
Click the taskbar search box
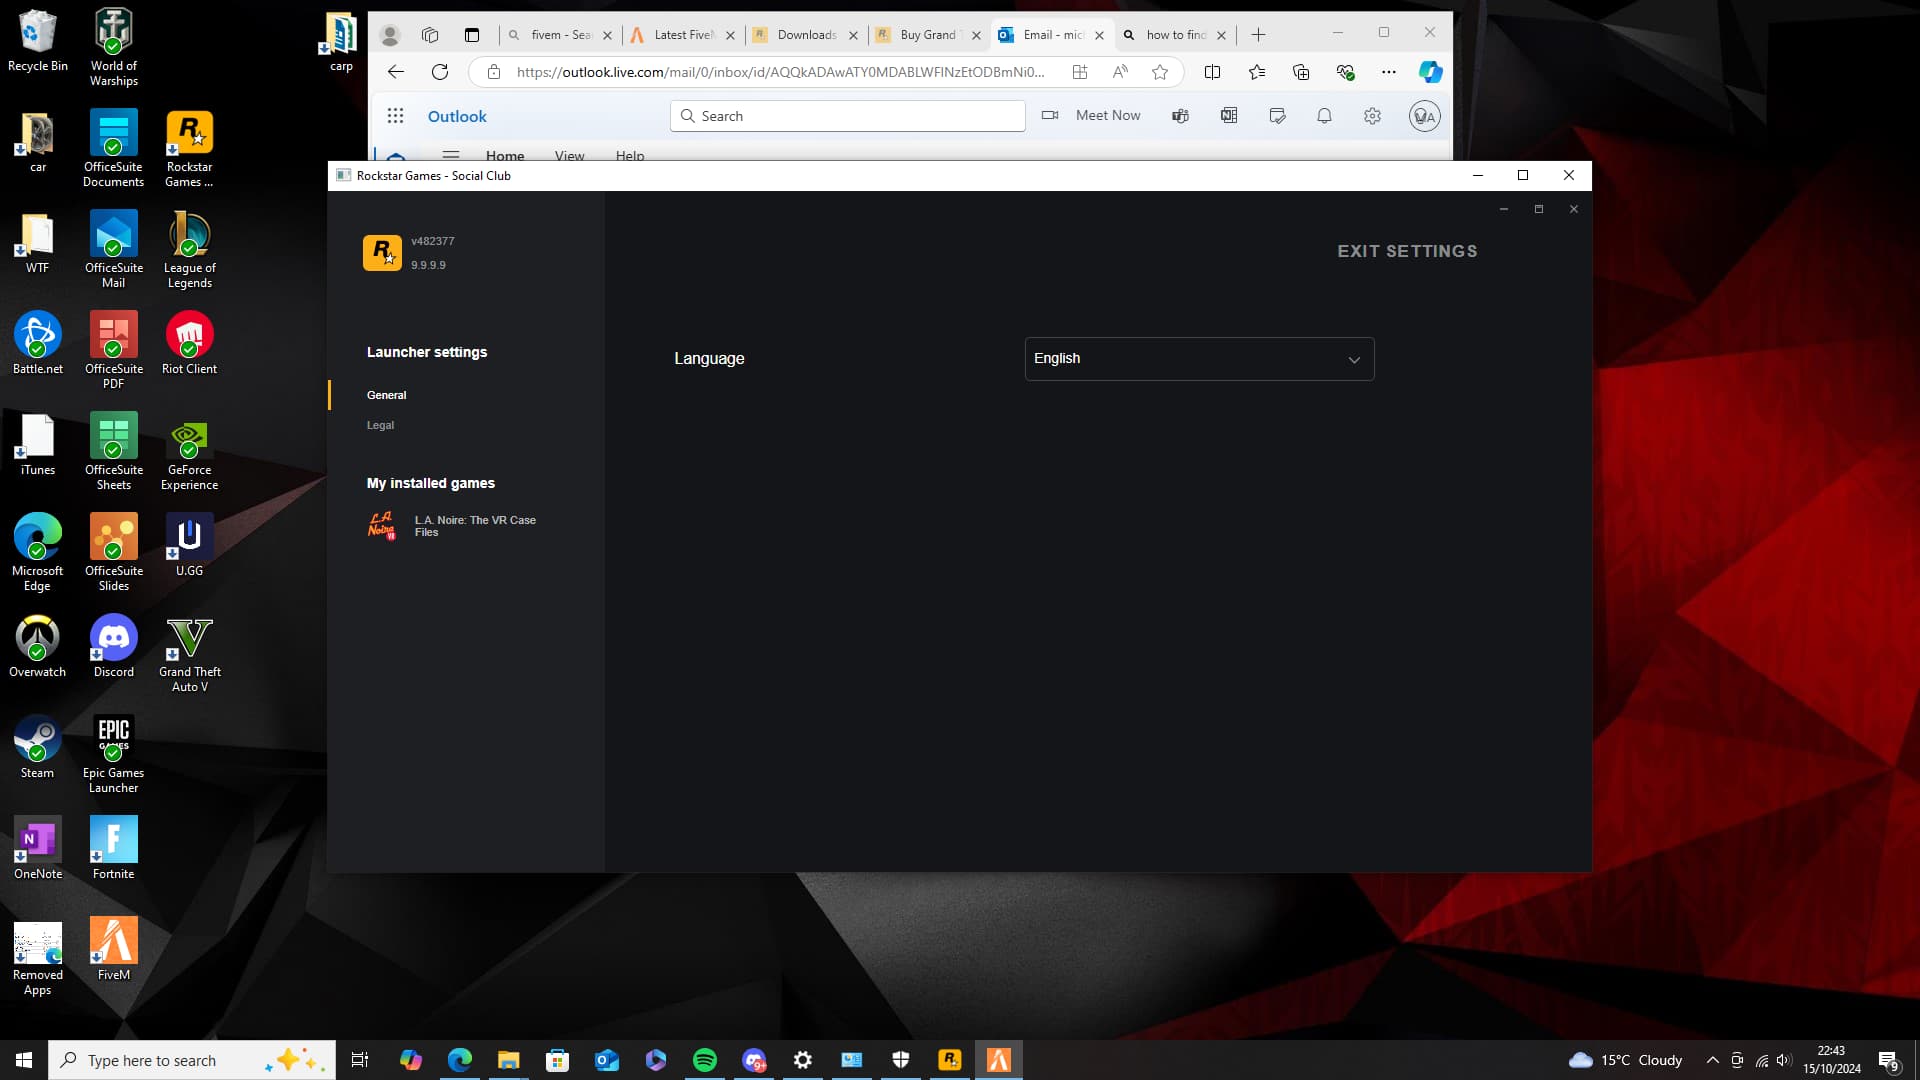click(192, 1060)
